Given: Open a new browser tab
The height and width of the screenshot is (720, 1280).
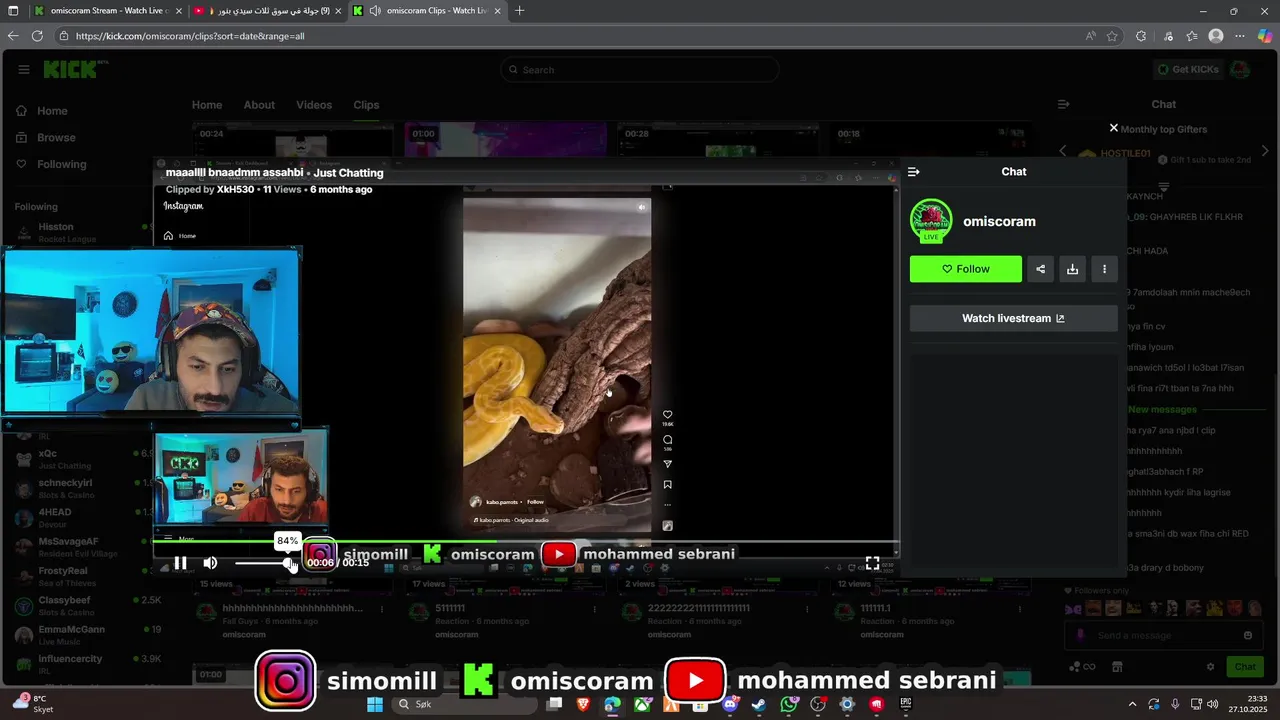Looking at the screenshot, I should [519, 11].
